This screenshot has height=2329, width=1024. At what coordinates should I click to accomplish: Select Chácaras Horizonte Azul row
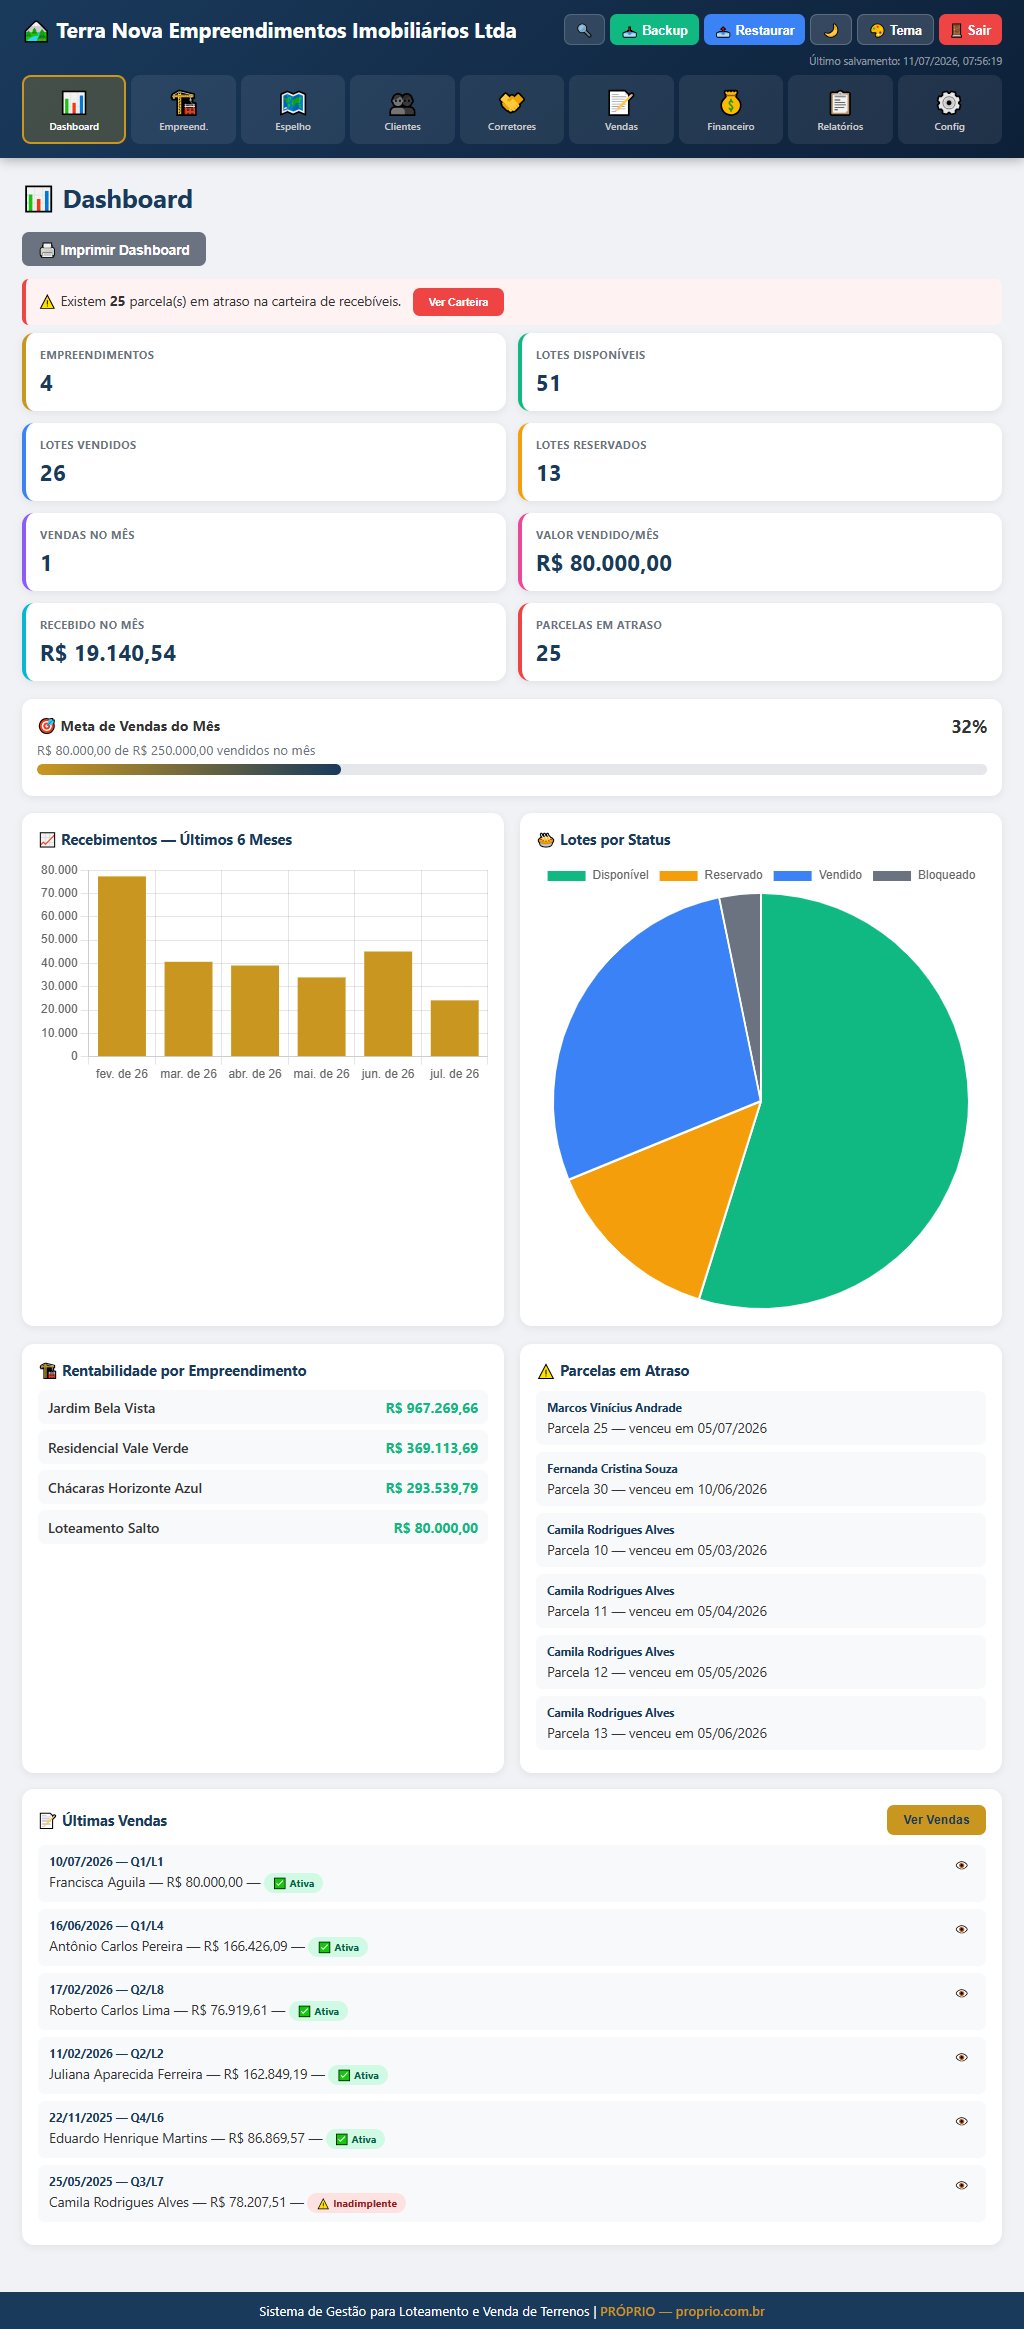[x=263, y=1488]
